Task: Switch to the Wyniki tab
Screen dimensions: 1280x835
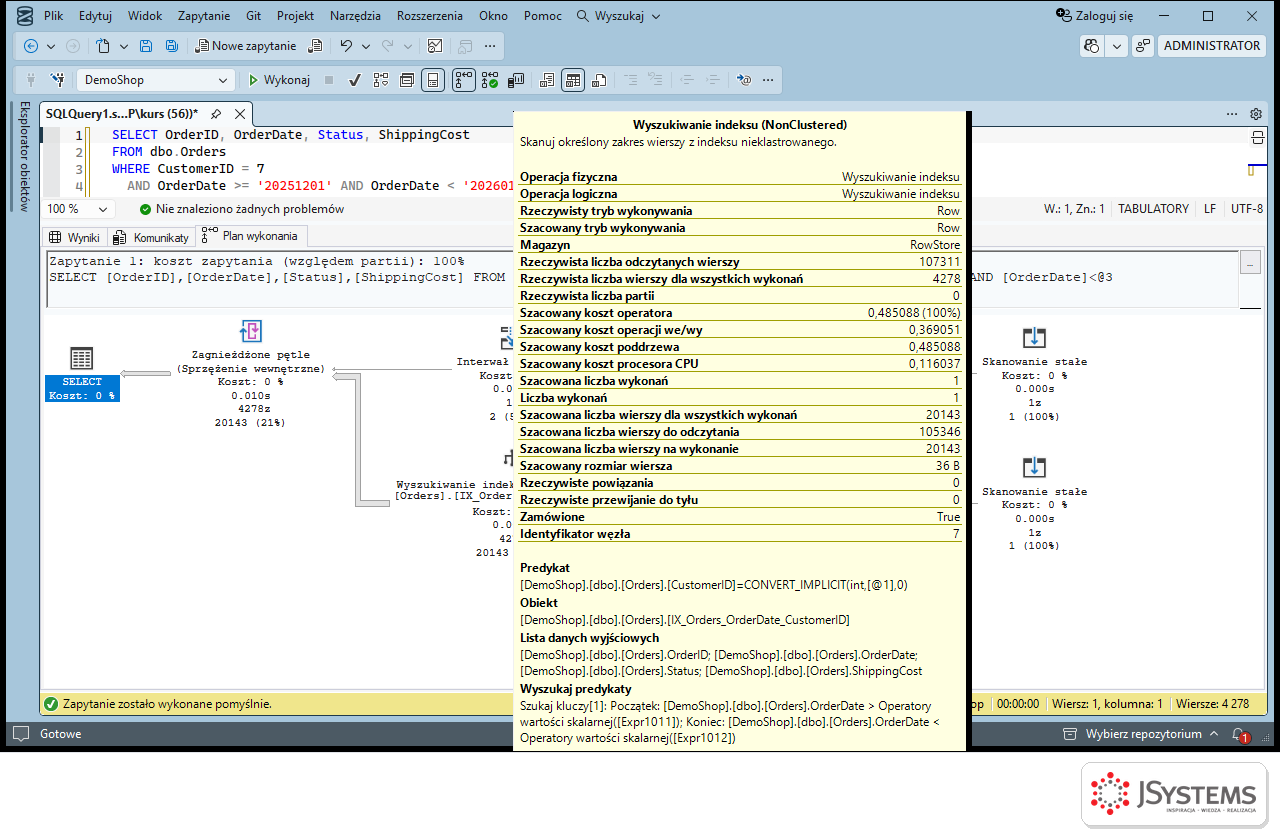Action: (x=74, y=237)
